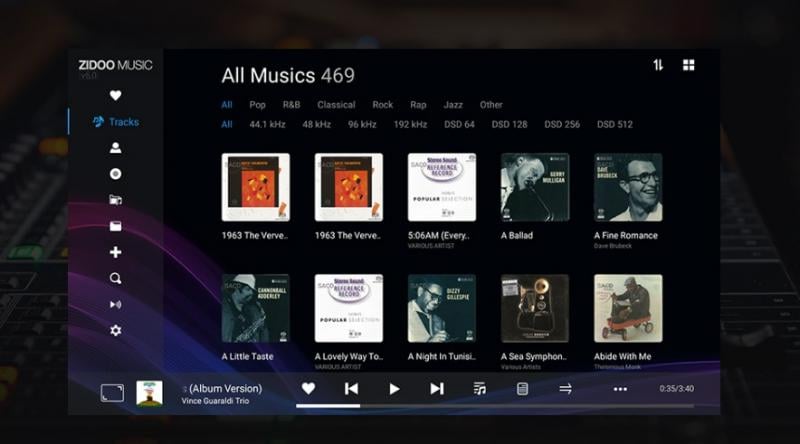The image size is (800, 444).
Task: Filter by 44.1 kHz sample rate
Action: click(267, 125)
